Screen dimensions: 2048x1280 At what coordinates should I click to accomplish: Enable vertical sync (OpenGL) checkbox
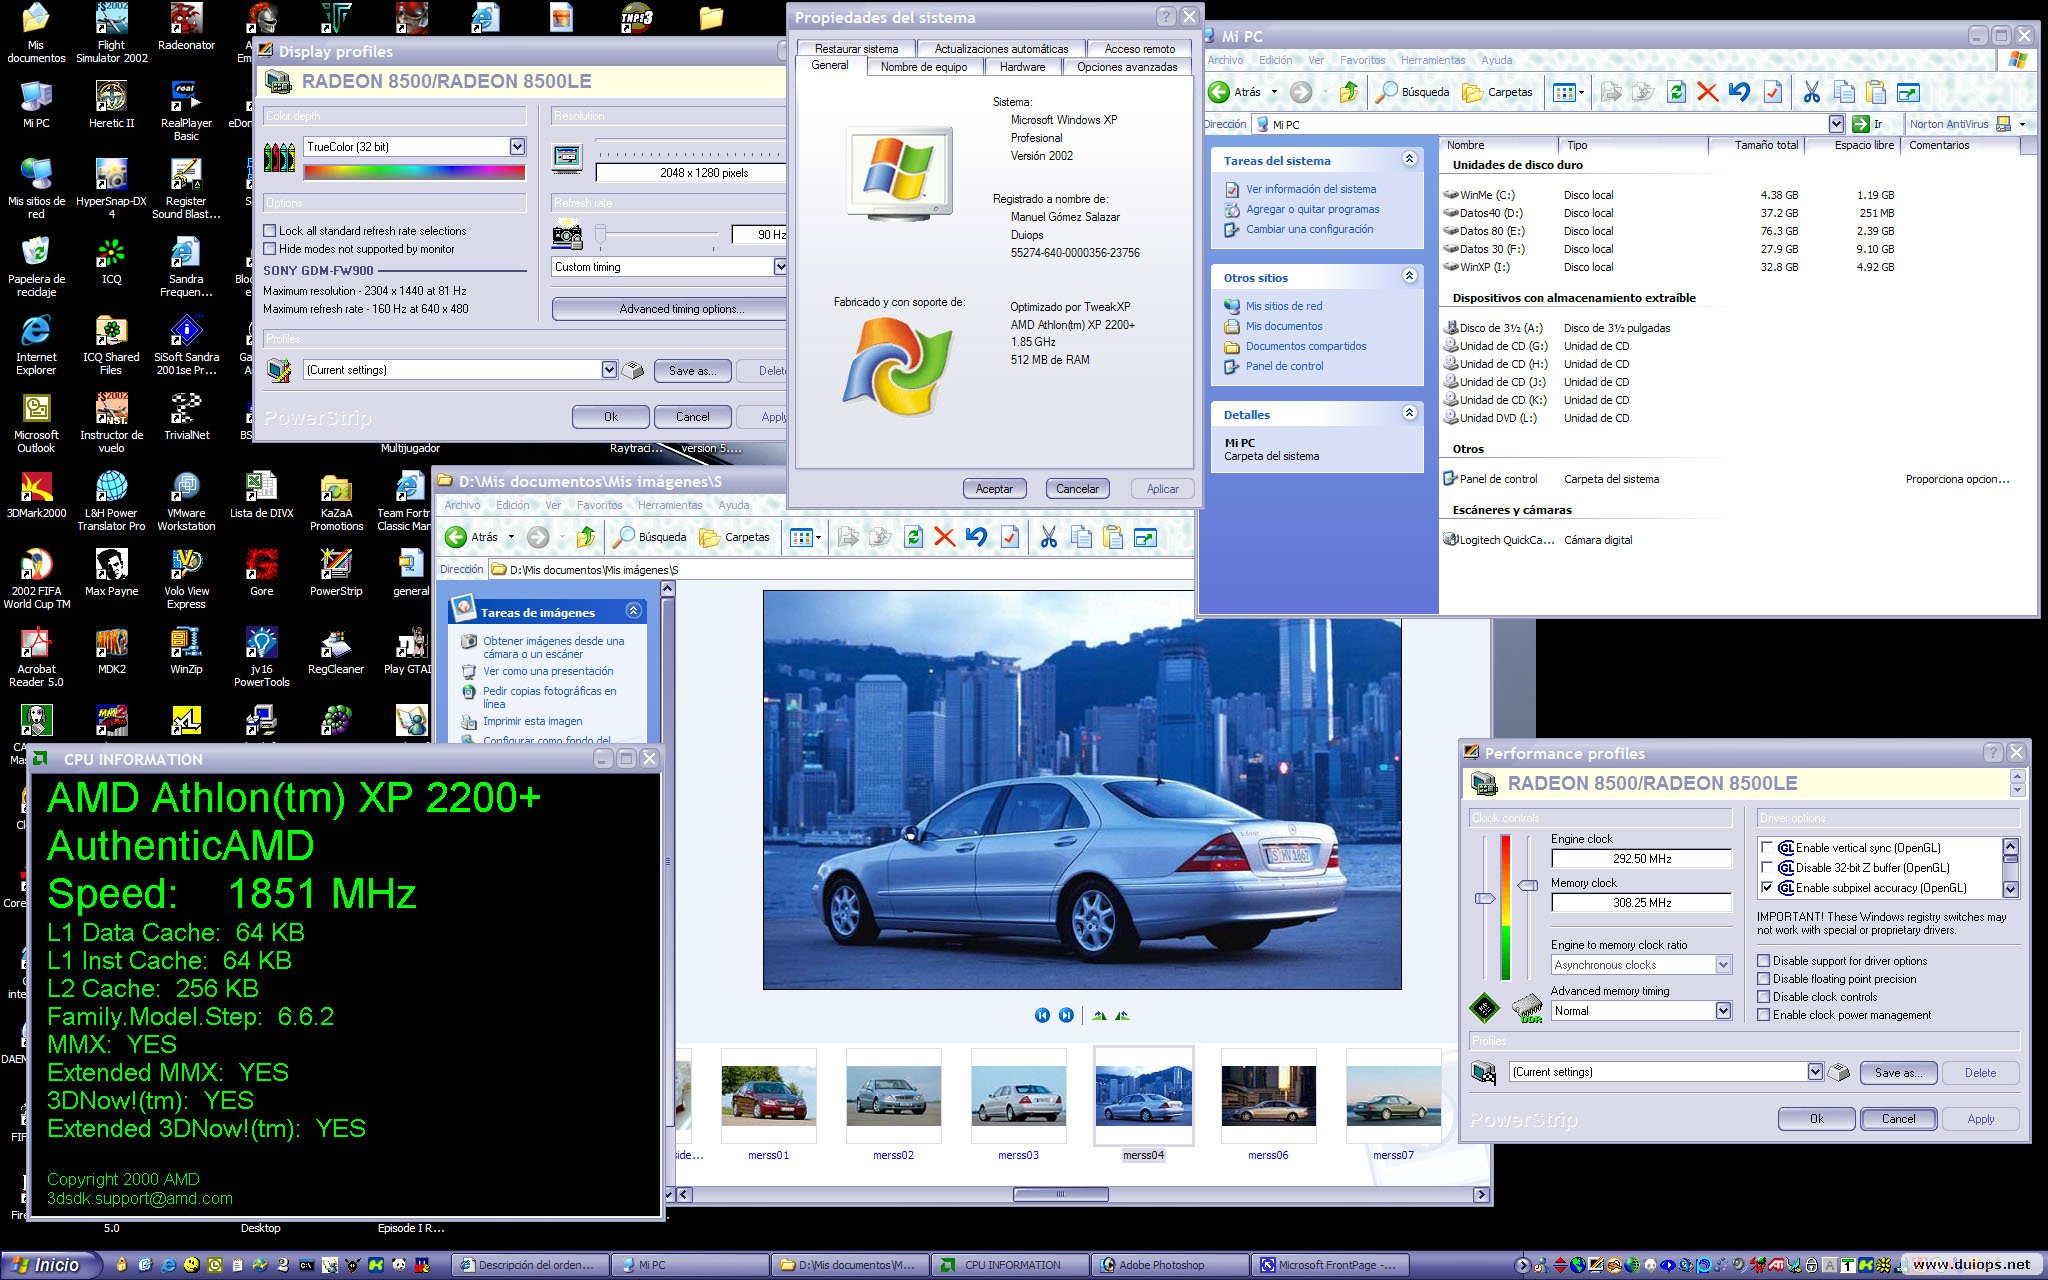[x=1766, y=848]
